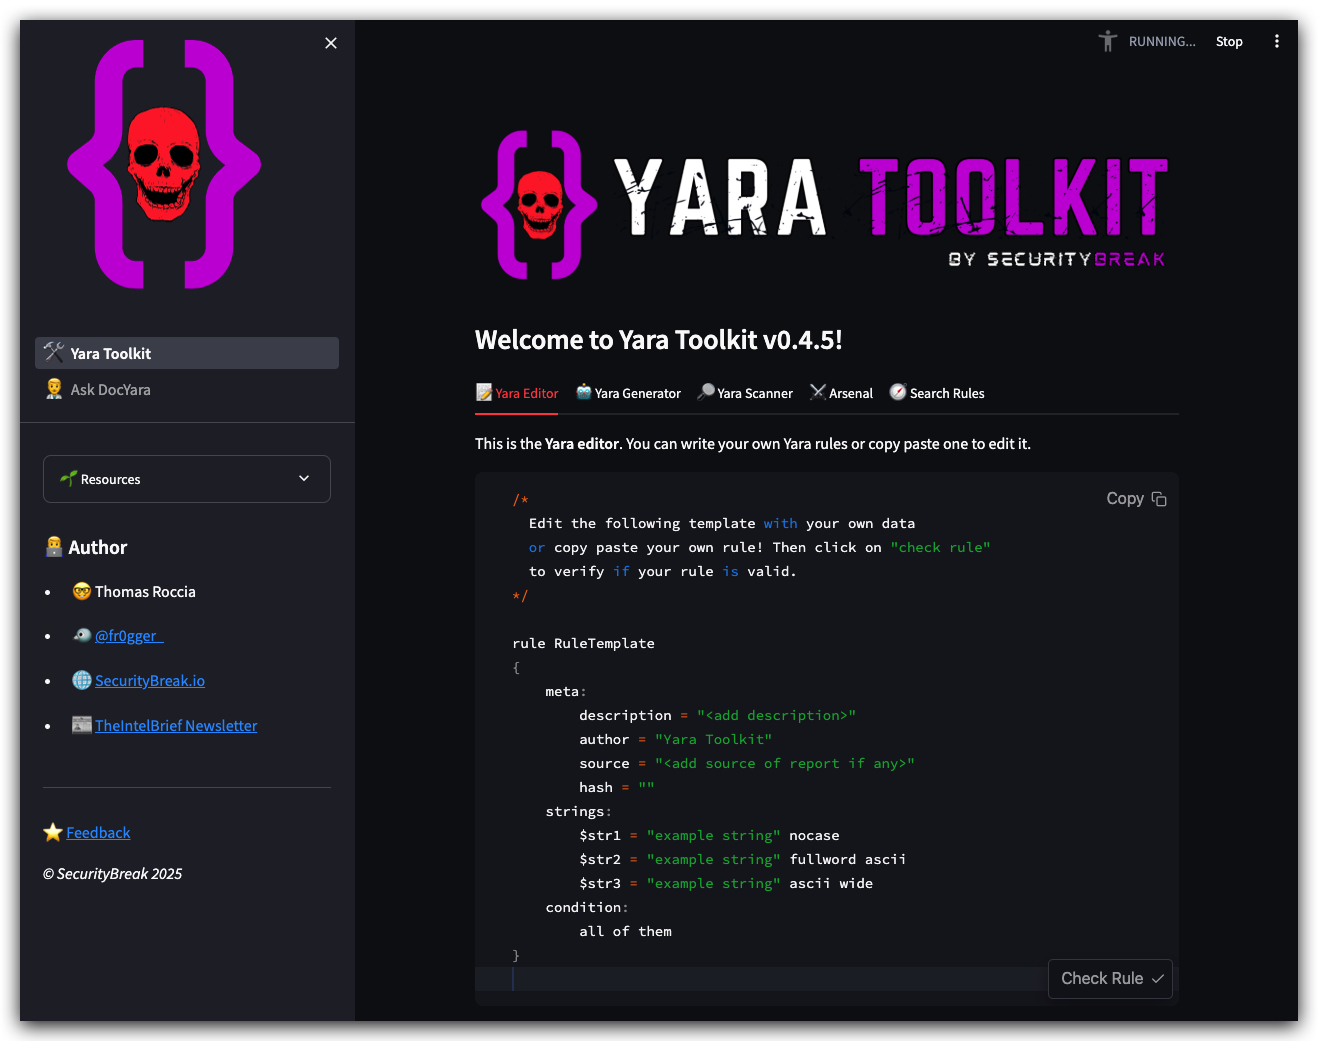Switch to the Yara Editor tab
1318x1041 pixels.
tap(517, 393)
